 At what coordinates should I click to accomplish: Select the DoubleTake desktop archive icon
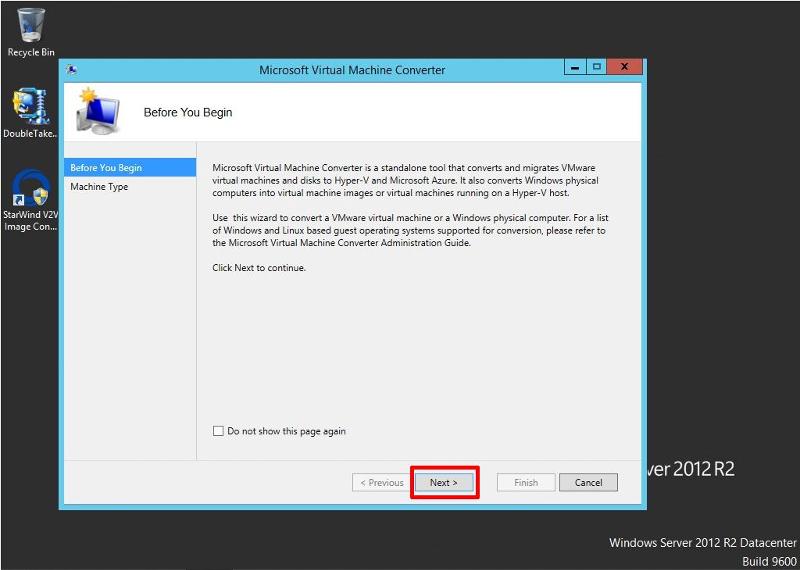click(31, 113)
